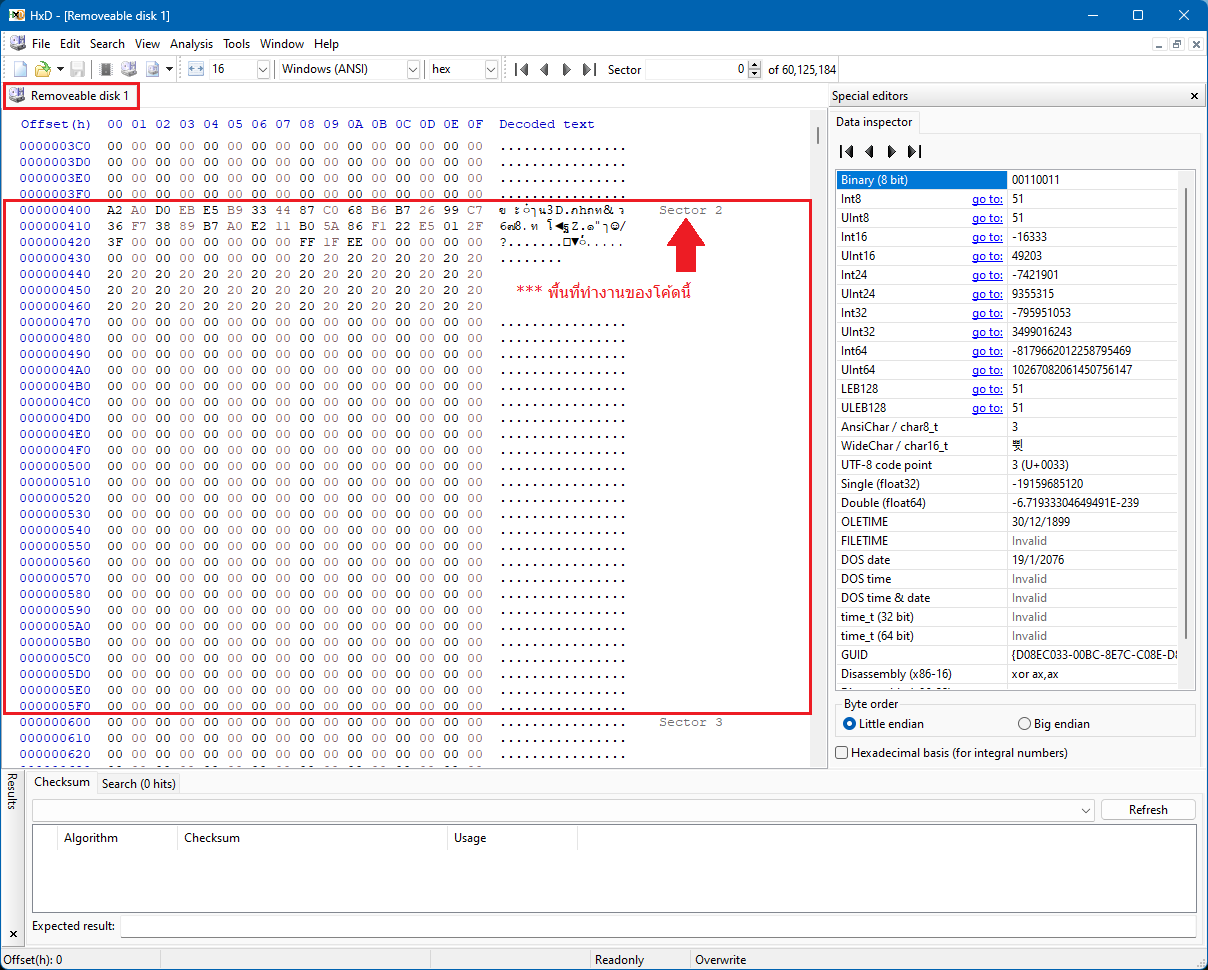Go to first sector in toolbar
Viewport: 1208px width, 970px height.
click(521, 69)
